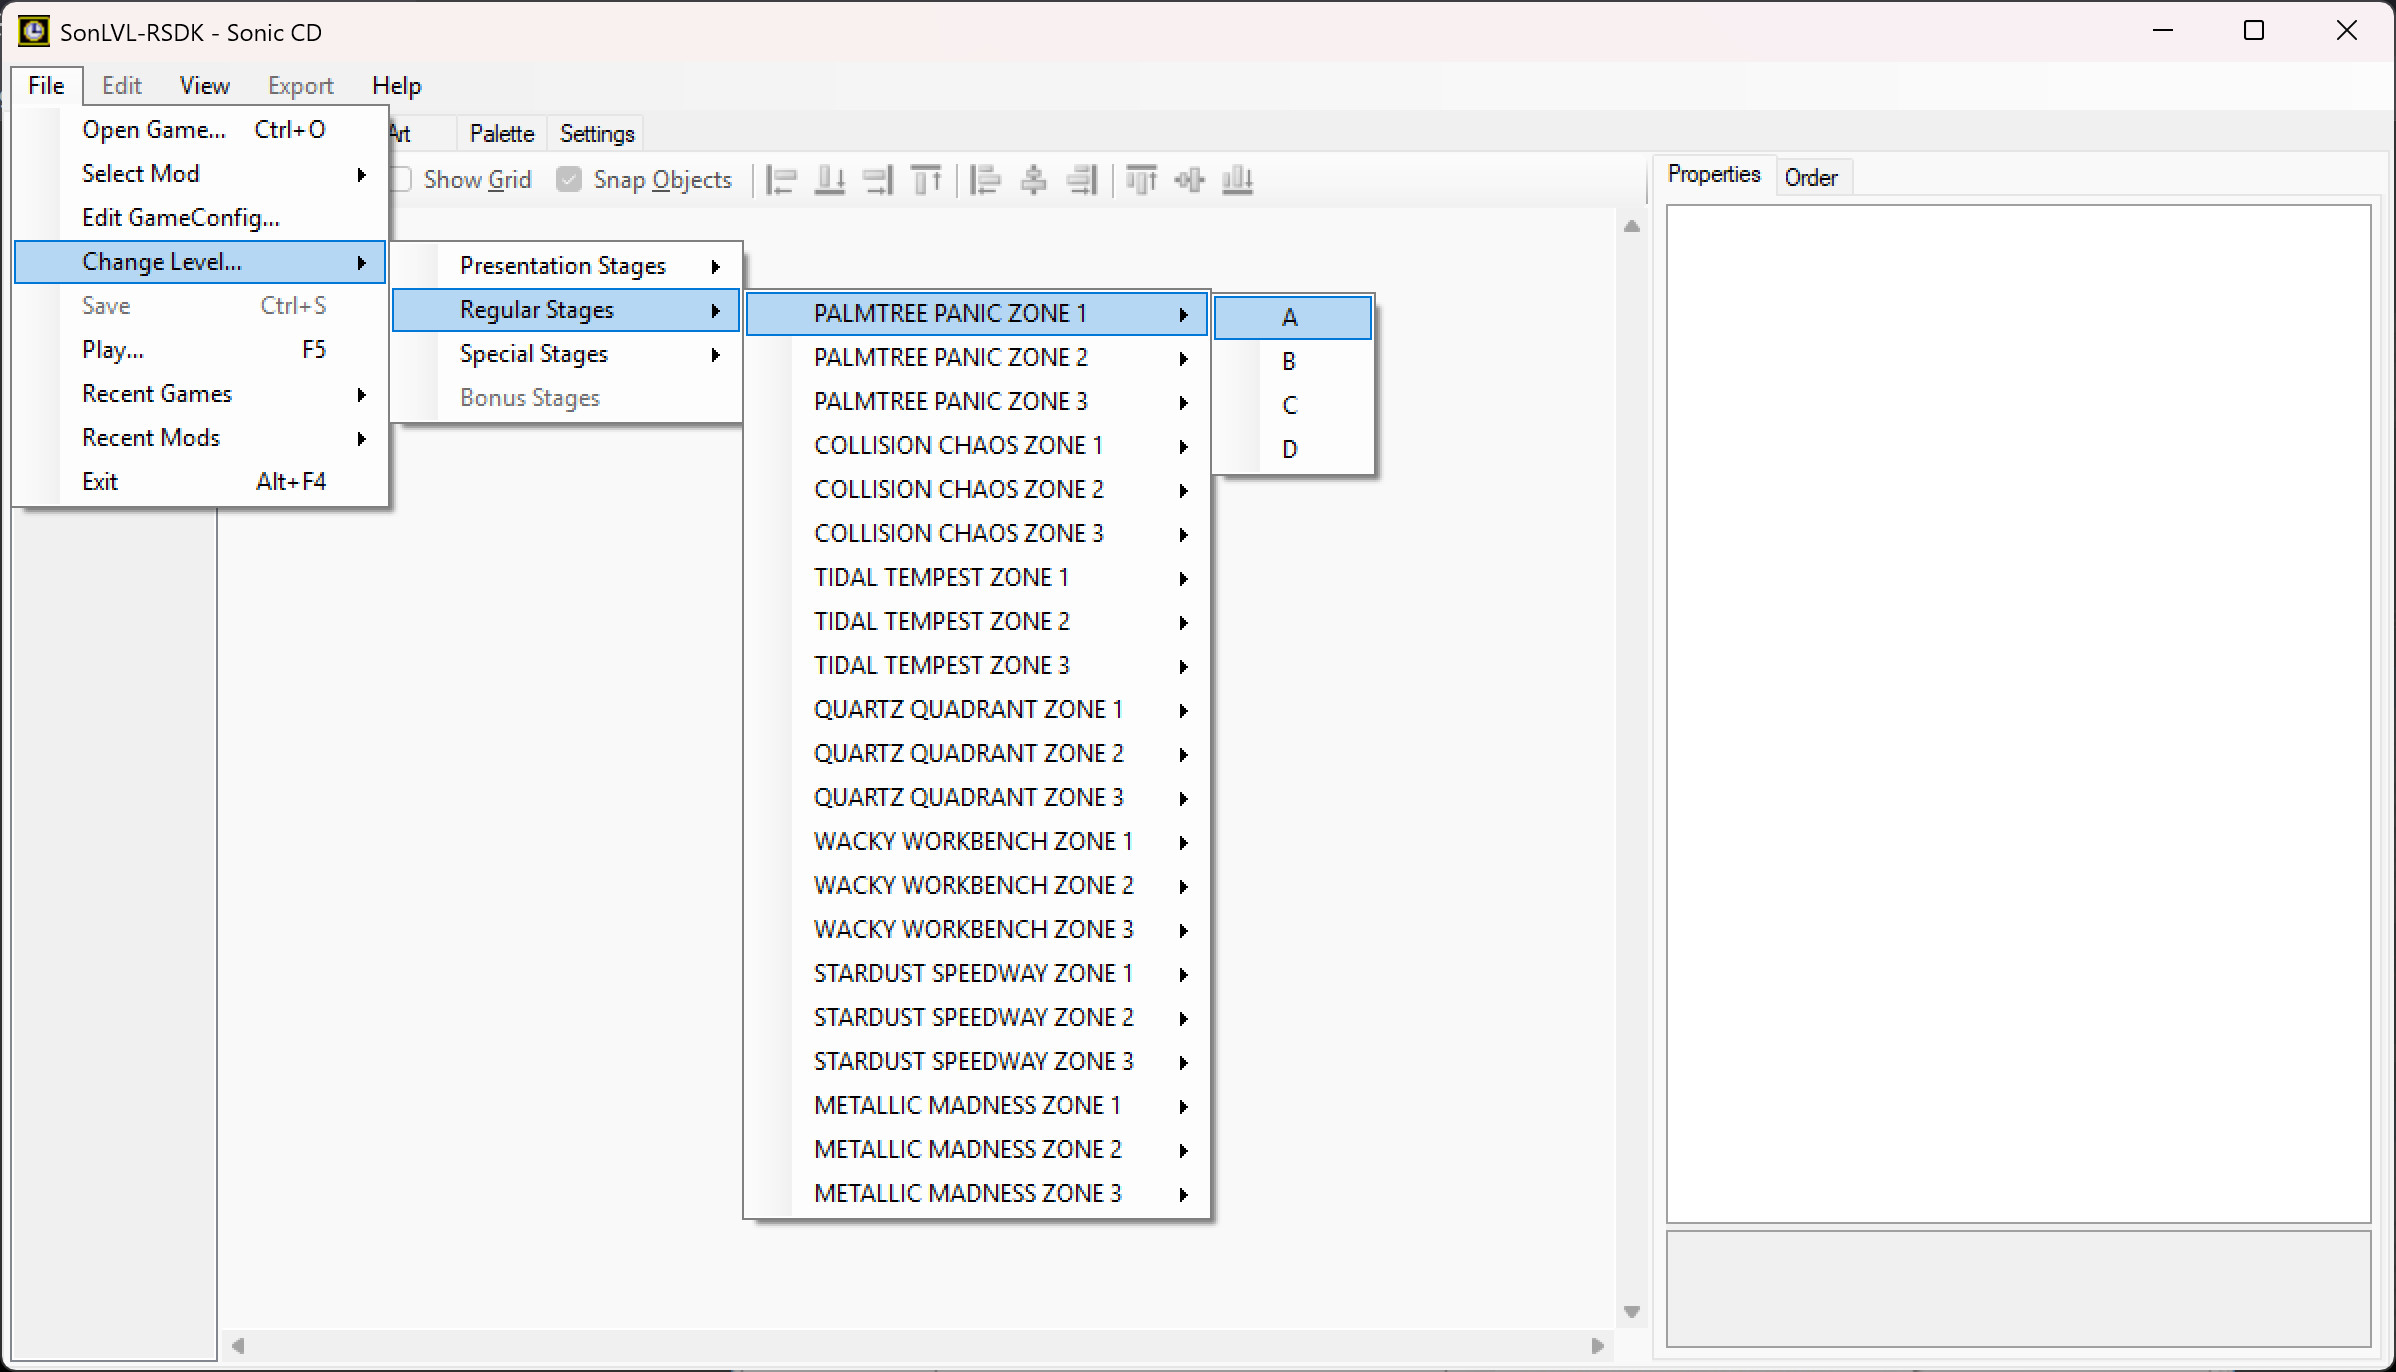Click align-to-left-wall icon with single box

[781, 180]
